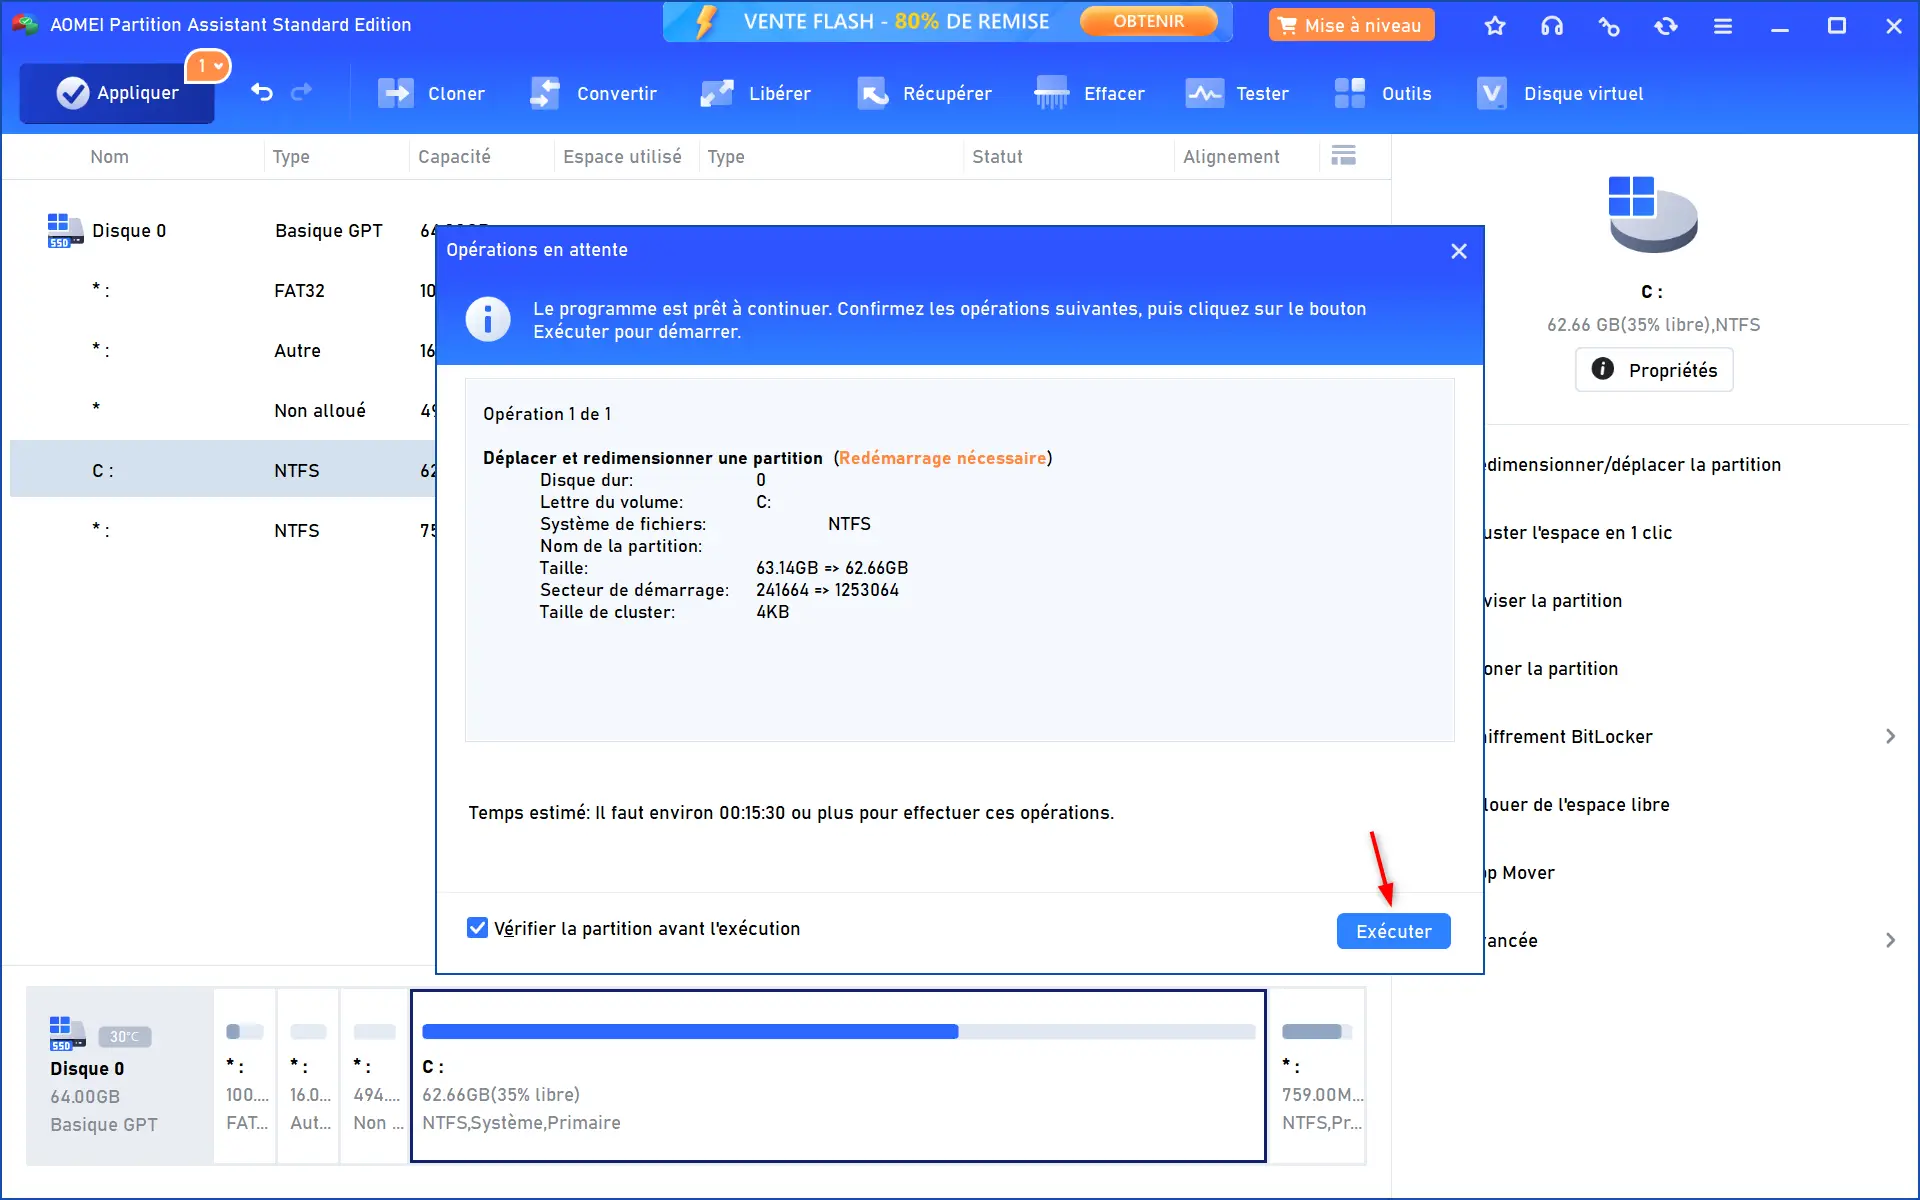This screenshot has height=1200, width=1920.
Task: Expand Chiffrement BitLocker chevron
Action: pos(1890,737)
